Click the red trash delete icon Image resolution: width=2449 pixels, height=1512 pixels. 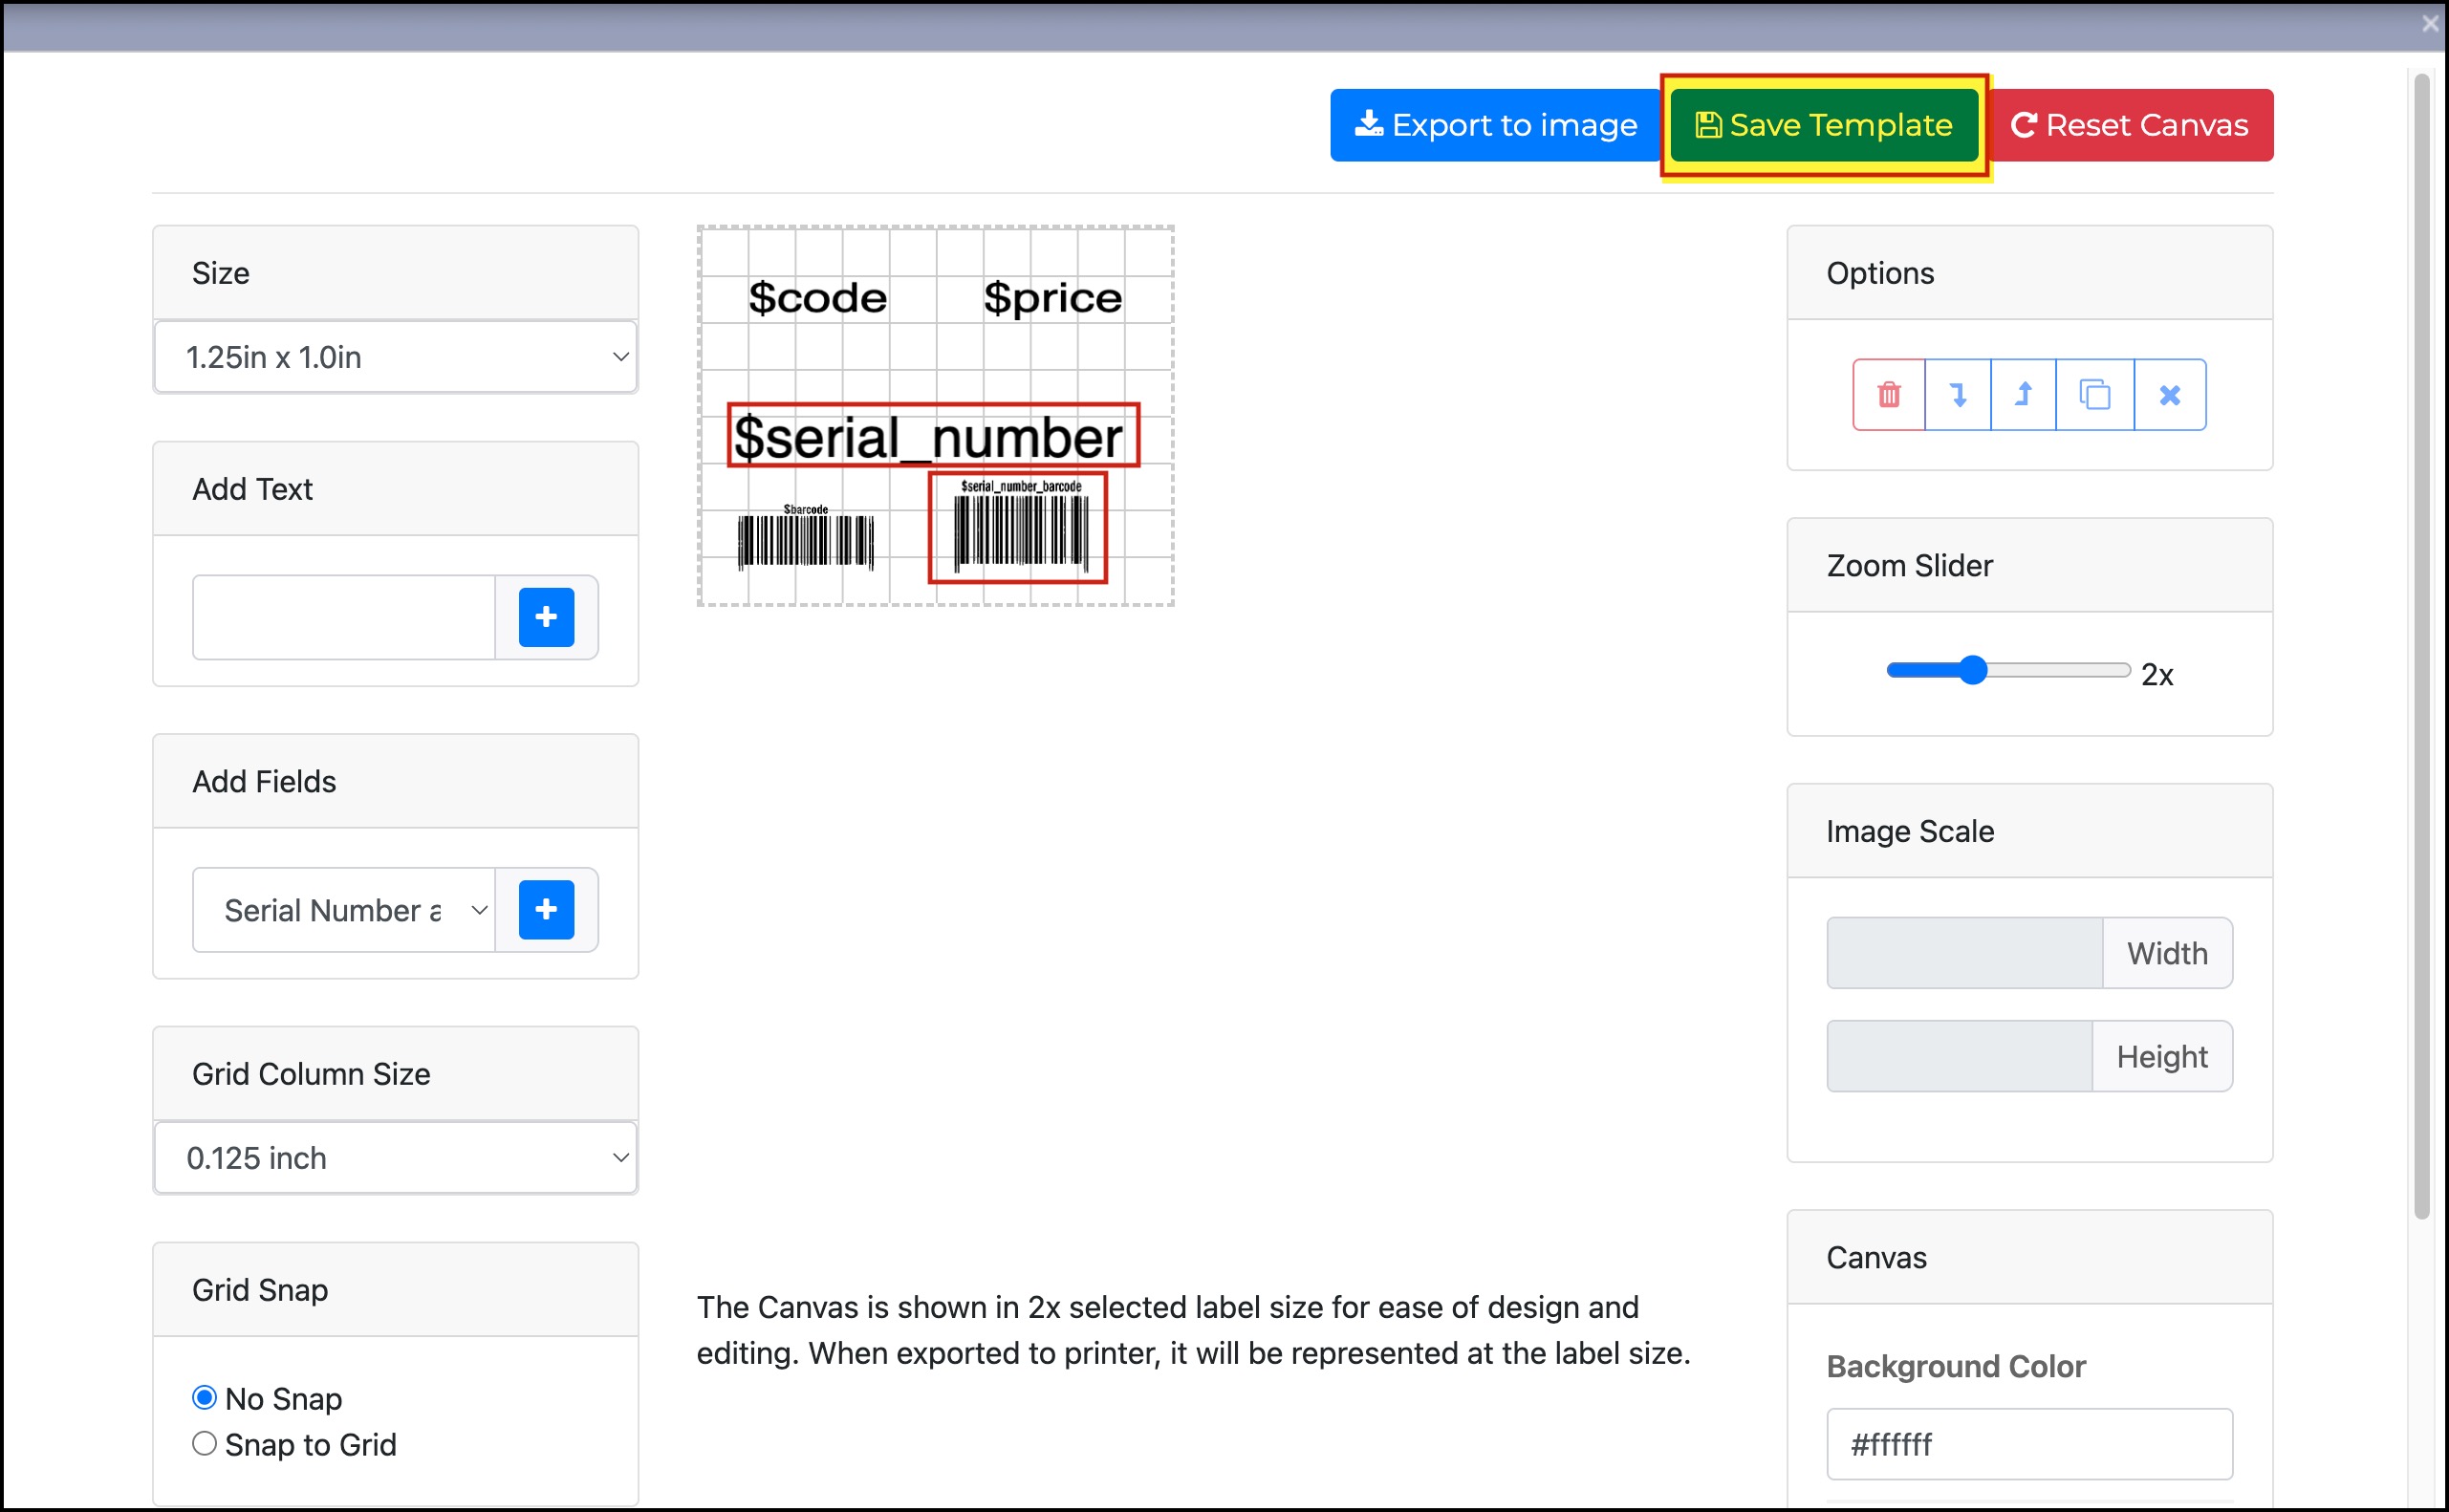[x=1888, y=395]
